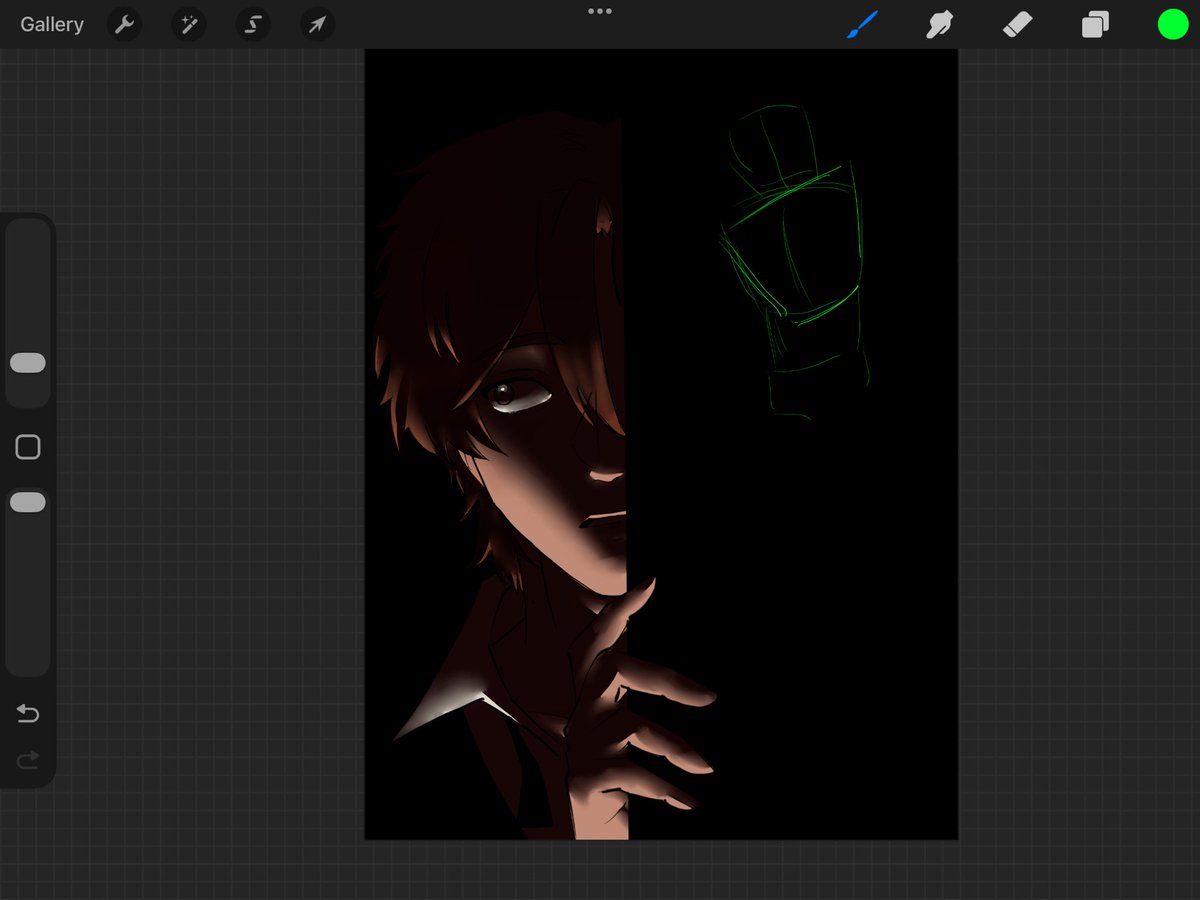Activate the Selection tool
Screen dimensions: 1200x900
(253, 24)
